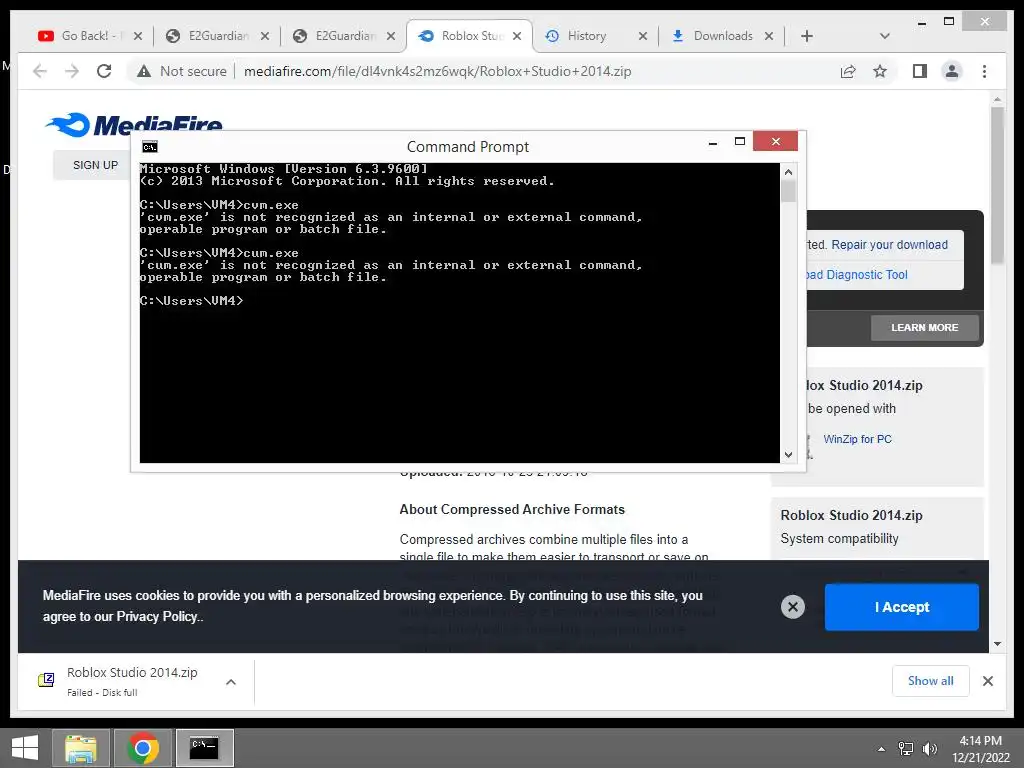Select the Roblox Studio tab
Image resolution: width=1024 pixels, height=768 pixels.
(x=468, y=36)
